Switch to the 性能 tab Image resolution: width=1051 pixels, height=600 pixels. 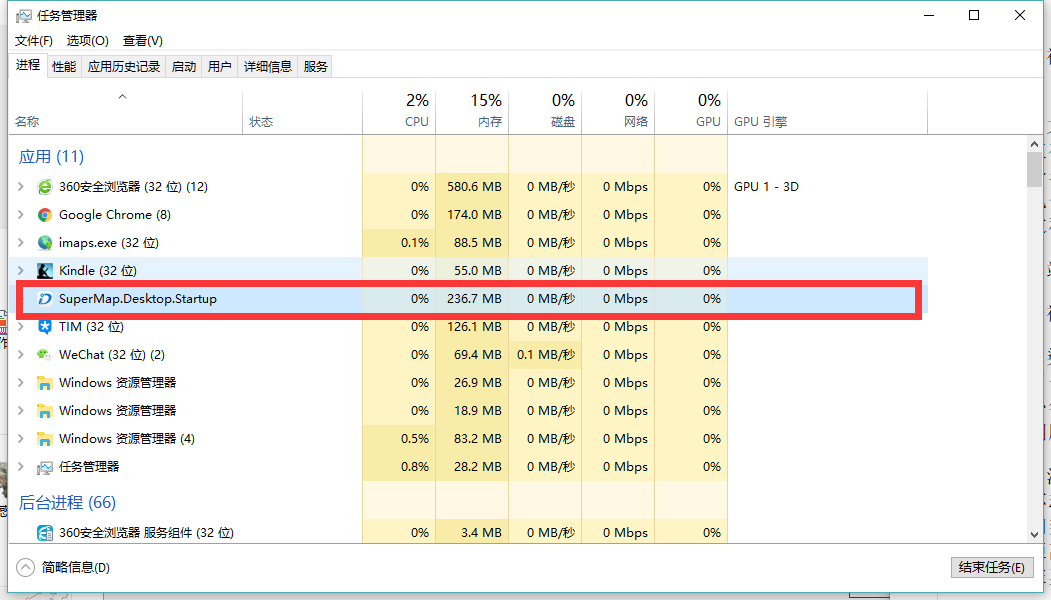(x=64, y=67)
